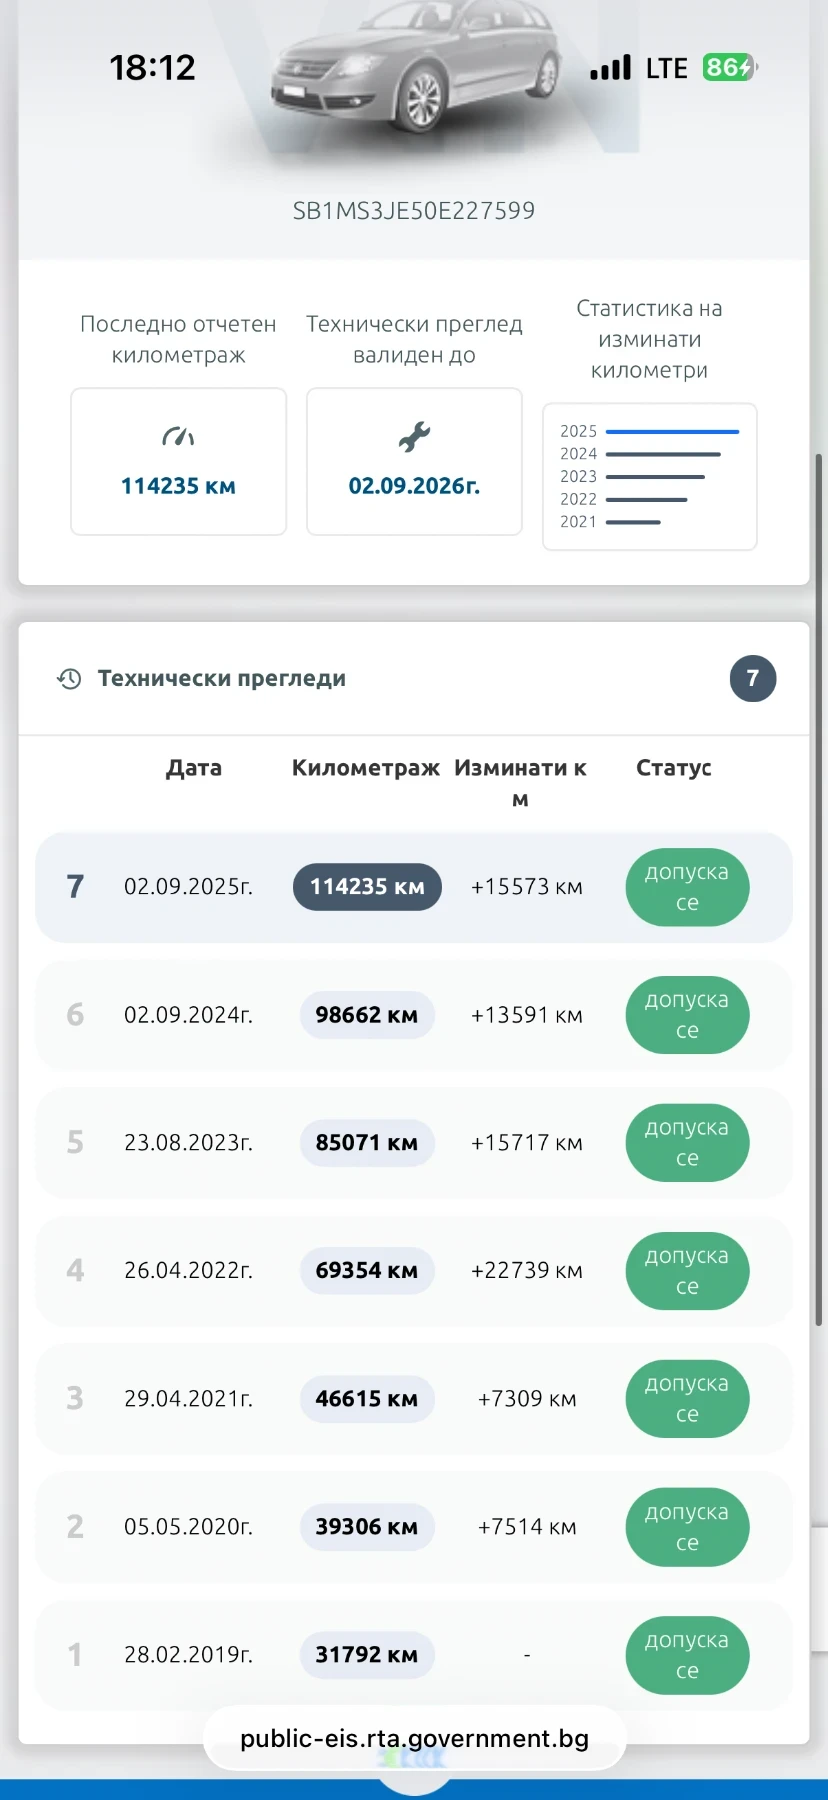Tap the battery indicator showing 86
This screenshot has height=1800, width=828.
click(730, 67)
